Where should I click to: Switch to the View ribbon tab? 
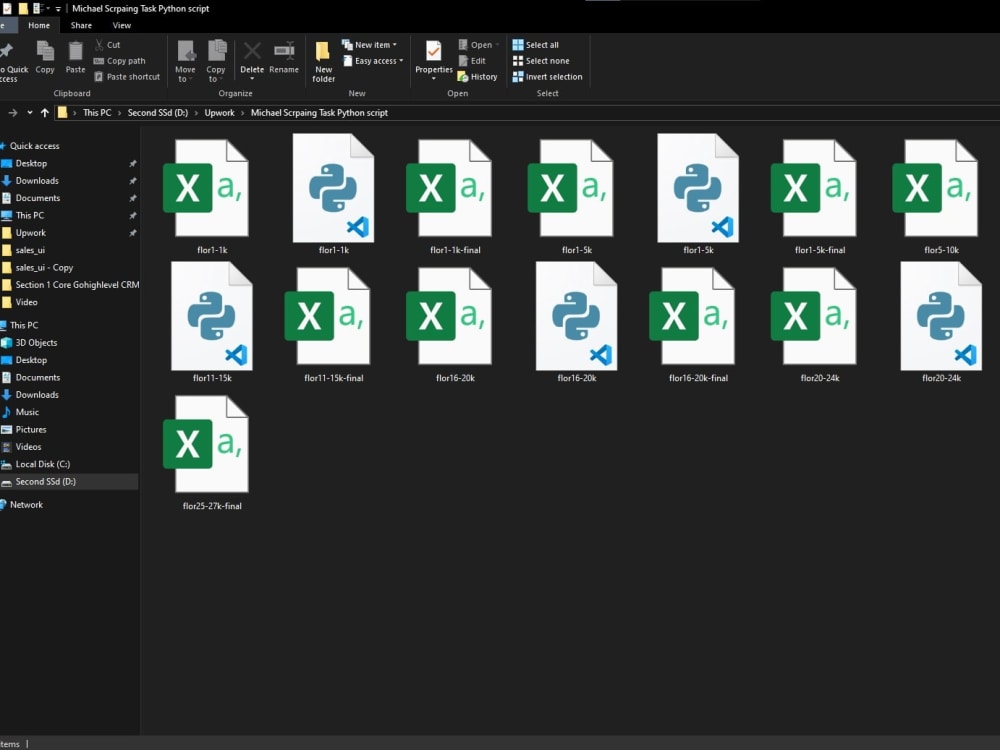122,26
